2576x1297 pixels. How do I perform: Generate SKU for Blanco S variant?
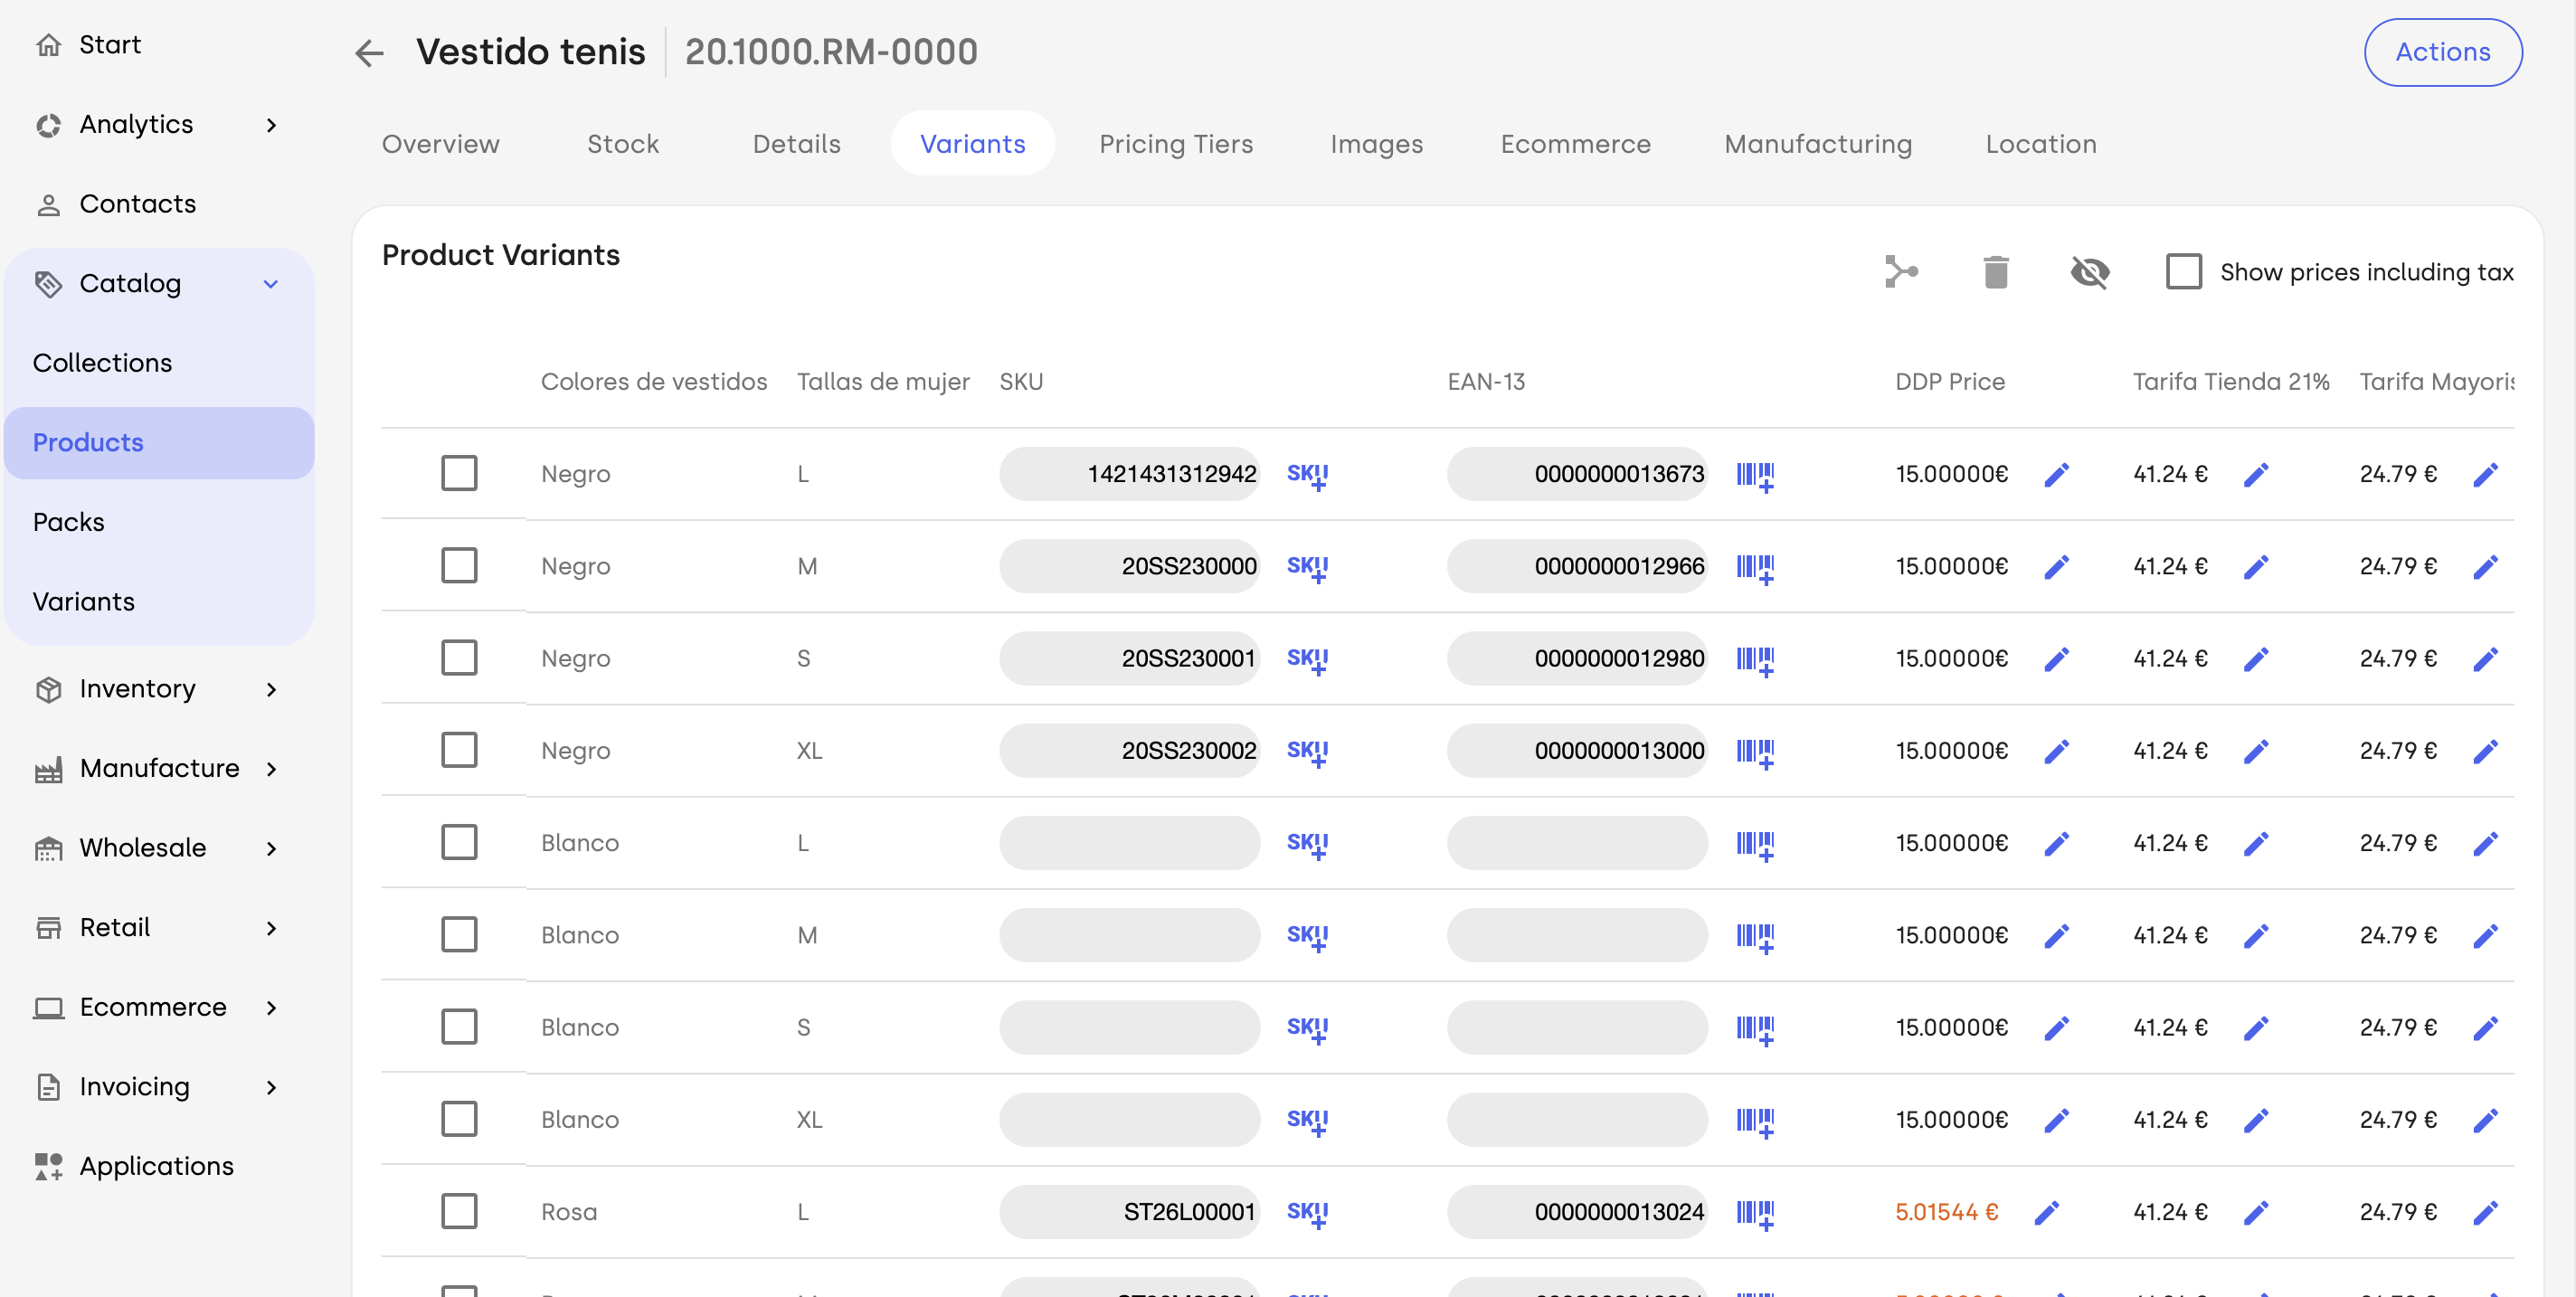click(x=1307, y=1028)
